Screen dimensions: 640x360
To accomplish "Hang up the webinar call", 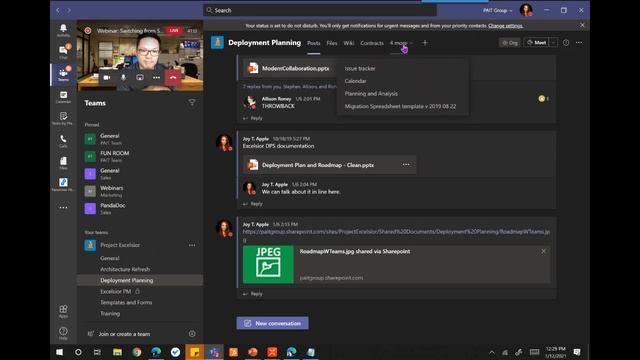I will coord(173,77).
